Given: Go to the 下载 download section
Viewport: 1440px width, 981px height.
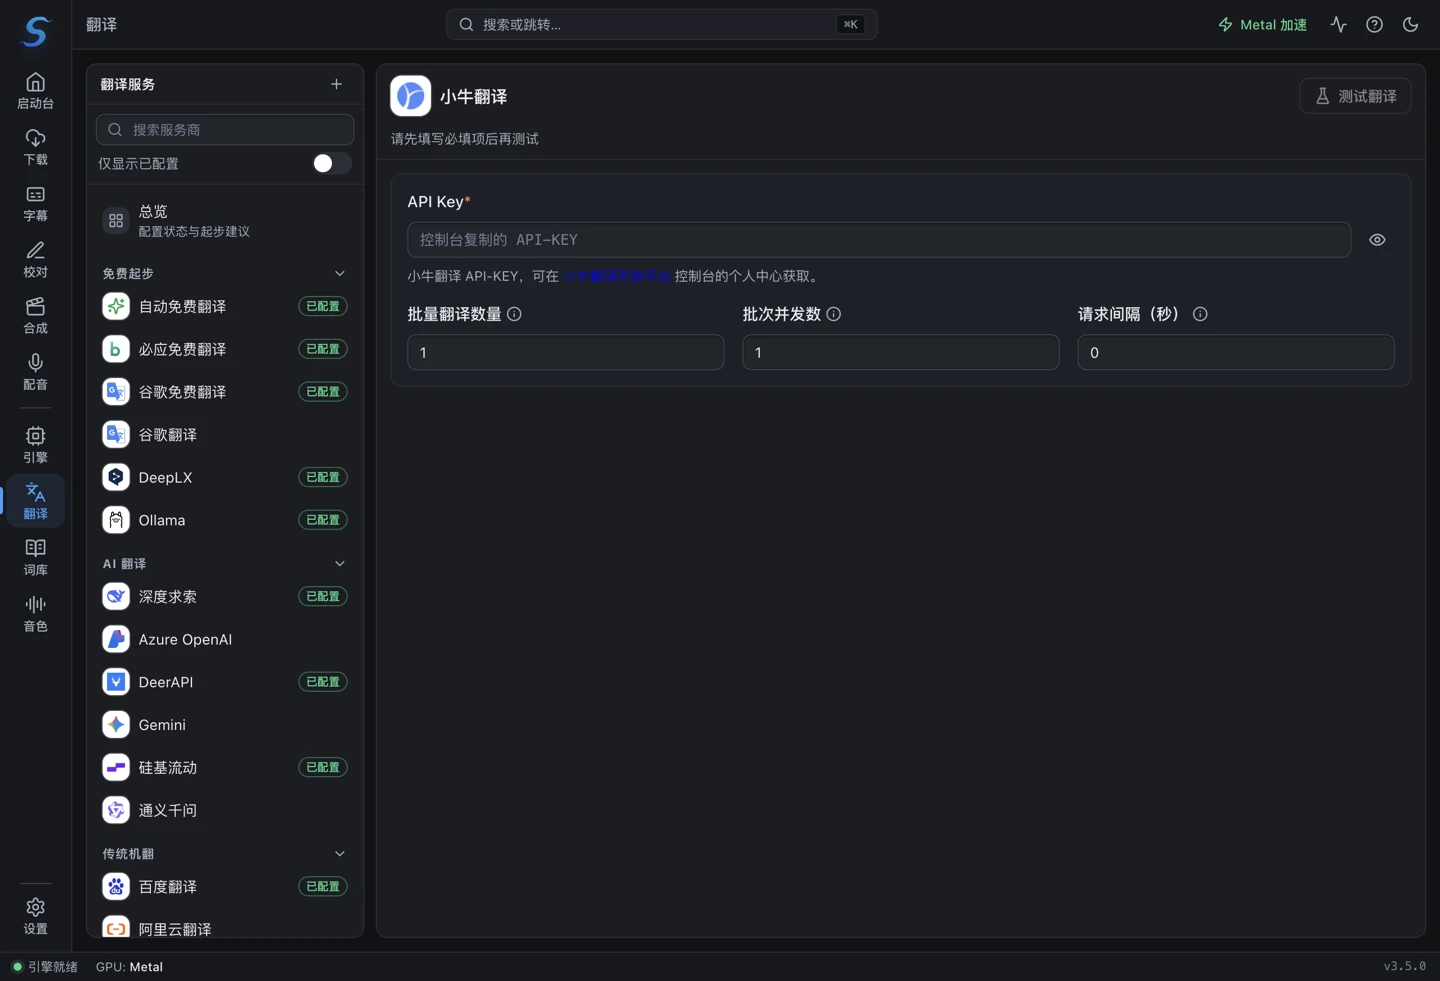Looking at the screenshot, I should click(35, 147).
